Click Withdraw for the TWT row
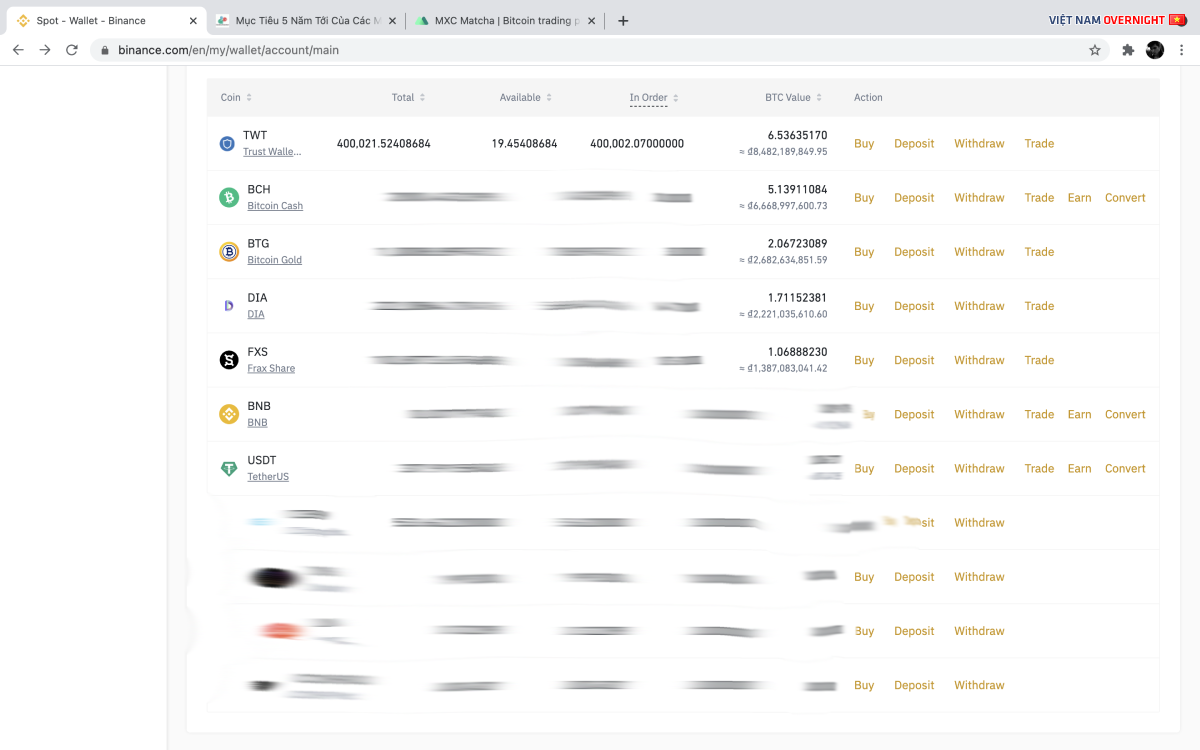Screen dimensions: 1200x750 point(978,144)
